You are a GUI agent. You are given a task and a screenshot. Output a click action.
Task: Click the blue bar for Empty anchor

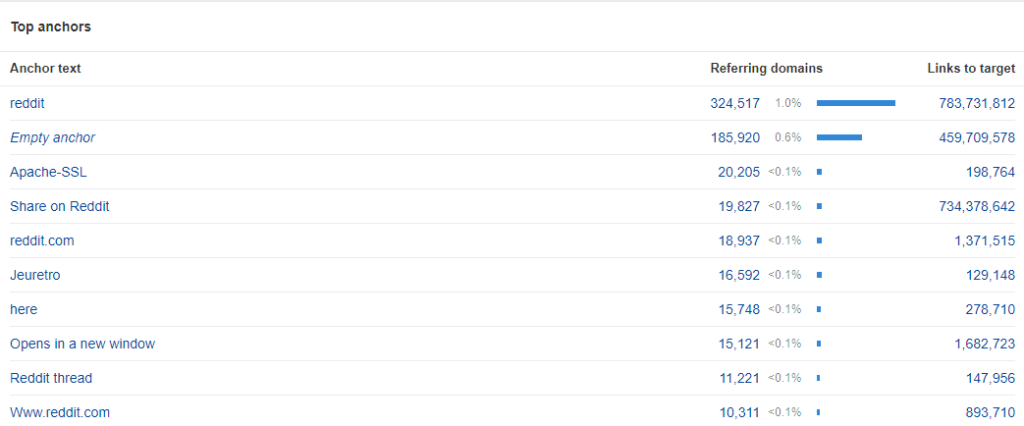pyautogui.click(x=839, y=137)
